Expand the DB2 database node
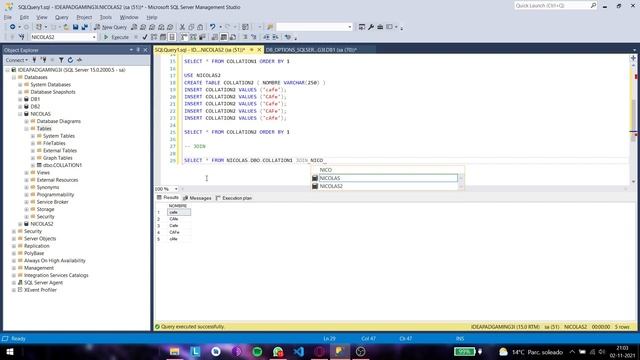Viewport: 640px width, 360px height. (20, 107)
